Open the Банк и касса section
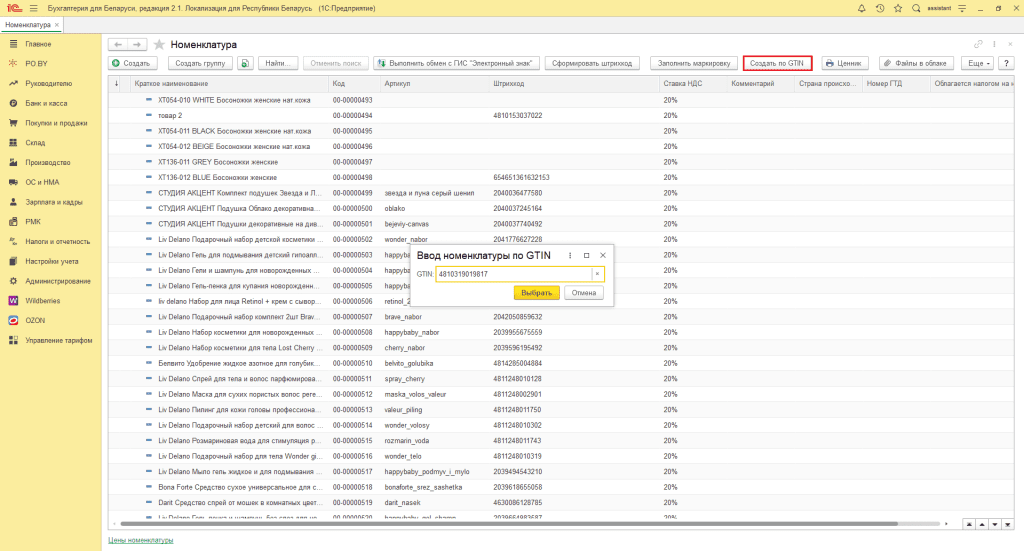The width and height of the screenshot is (1024, 551). 46,103
